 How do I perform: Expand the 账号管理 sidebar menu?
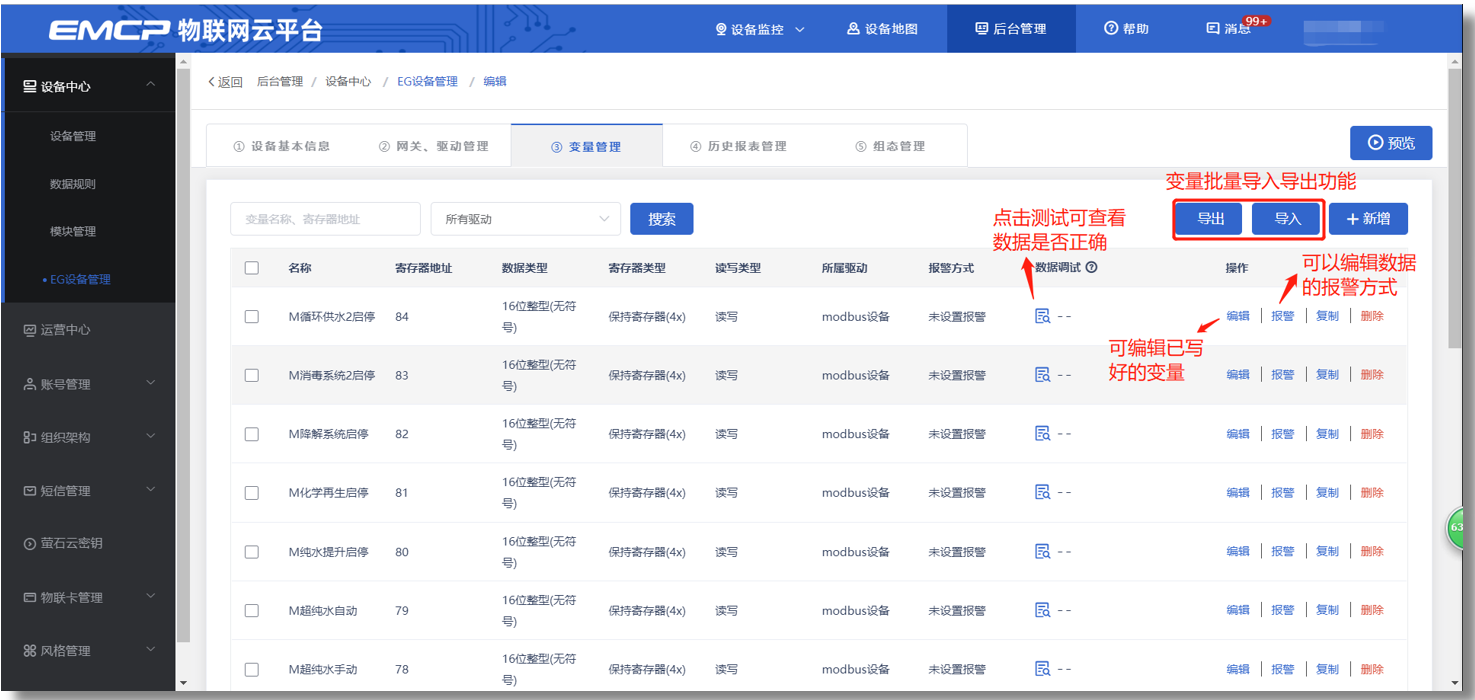coord(88,384)
